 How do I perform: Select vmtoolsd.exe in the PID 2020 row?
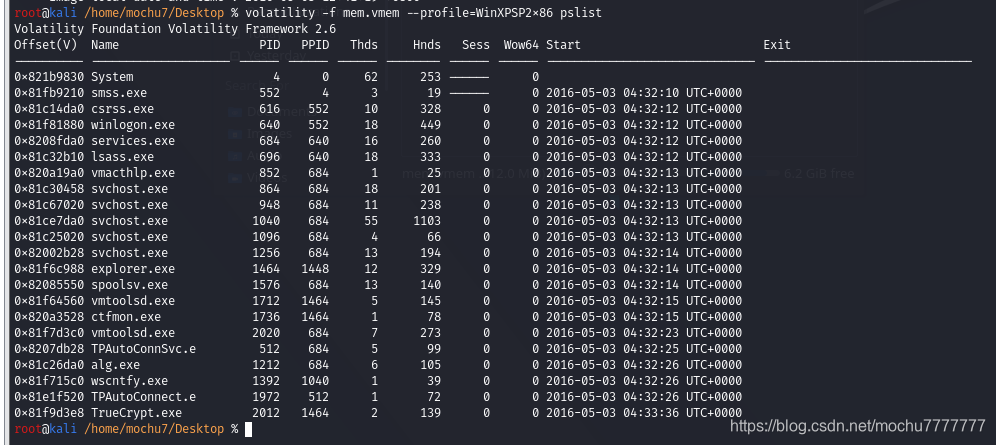pos(133,333)
